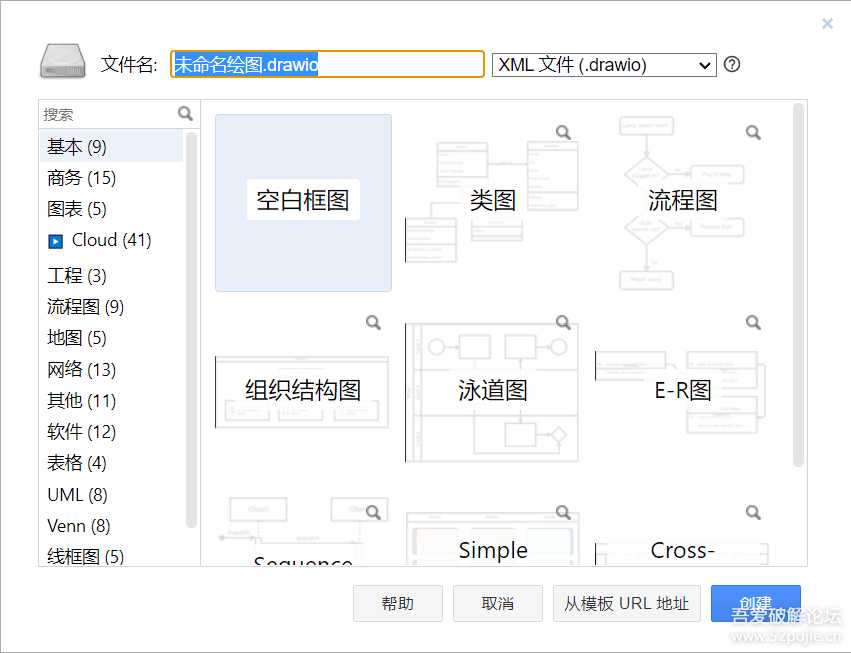Choose the UML (8) category
851x653 pixels.
point(77,495)
